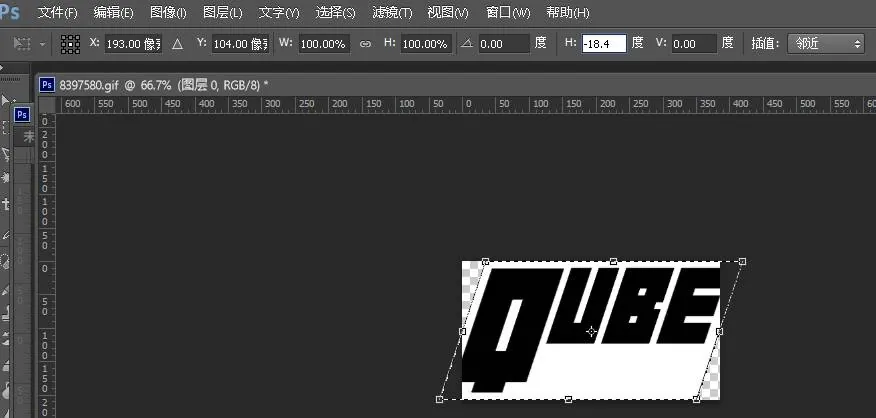Image resolution: width=876 pixels, height=418 pixels.
Task: Click the horizontal skew field -18.4
Action: (604, 44)
